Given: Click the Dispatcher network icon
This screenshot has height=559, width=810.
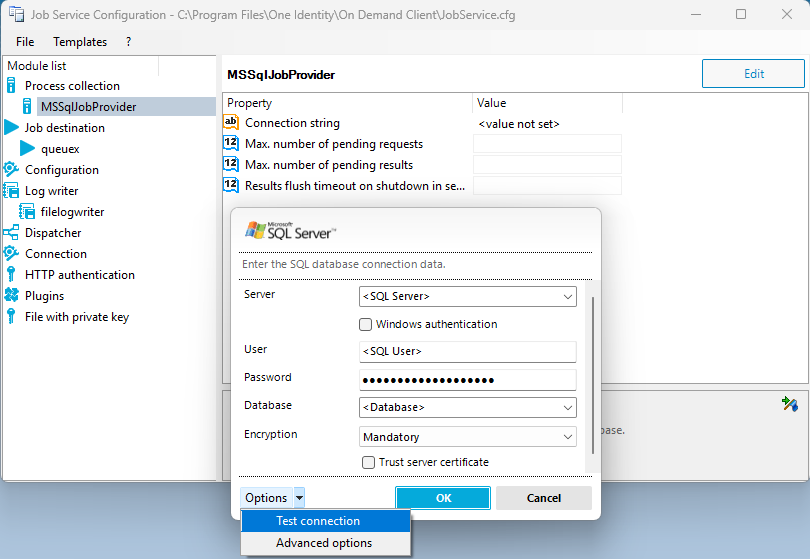Looking at the screenshot, I should click(11, 232).
